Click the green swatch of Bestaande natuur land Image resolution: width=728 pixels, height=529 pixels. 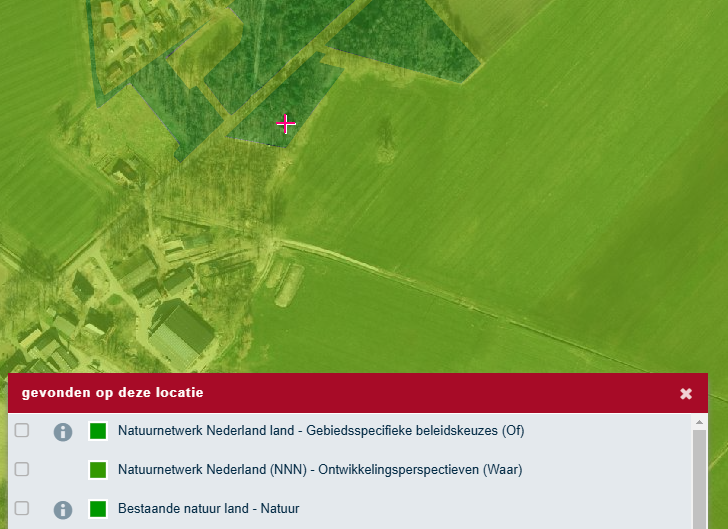[98, 509]
